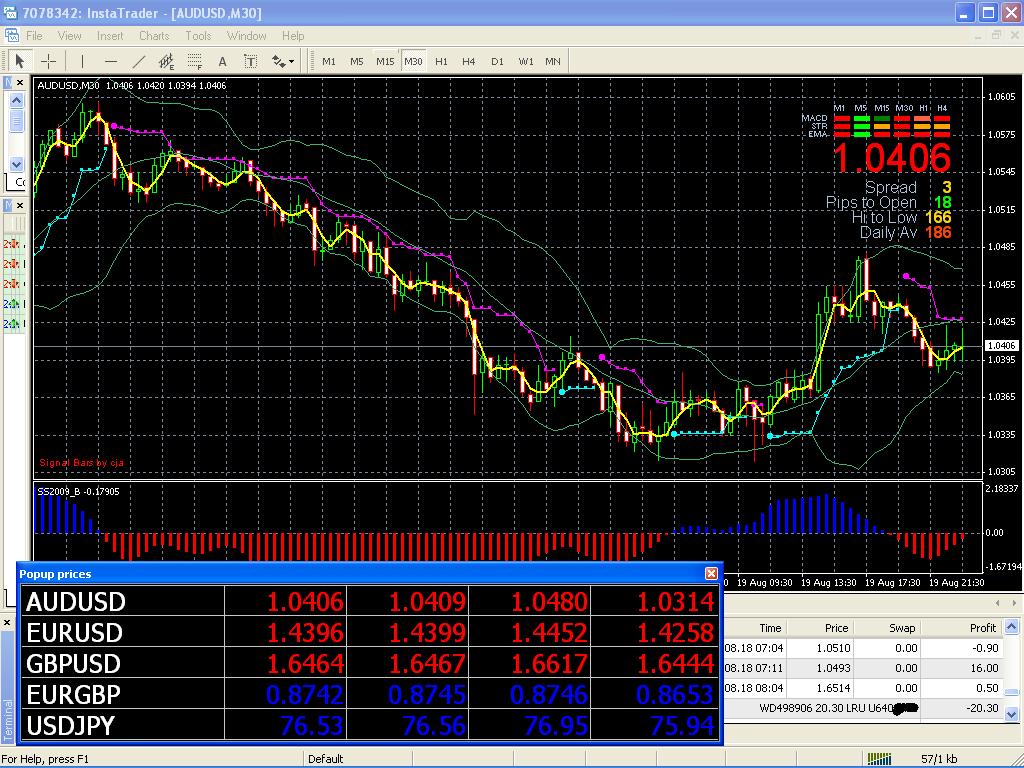Switch chart to W1 timeframe
This screenshot has width=1024, height=768.
(x=525, y=61)
